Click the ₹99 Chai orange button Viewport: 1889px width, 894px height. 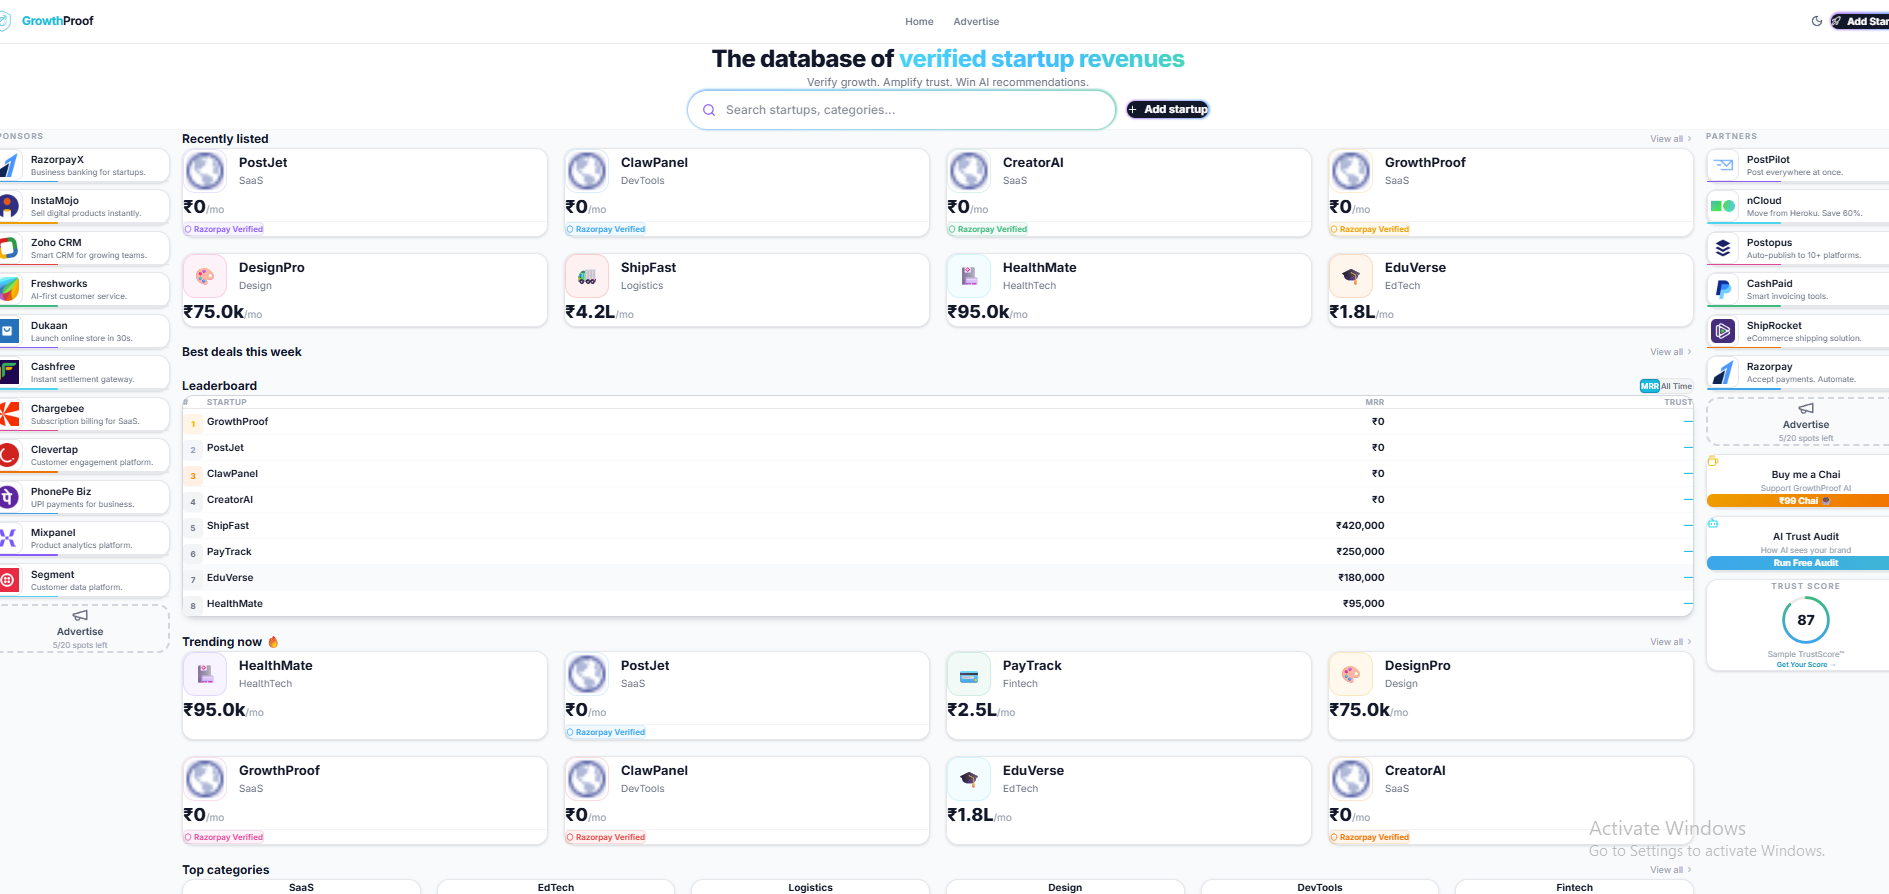click(x=1798, y=501)
